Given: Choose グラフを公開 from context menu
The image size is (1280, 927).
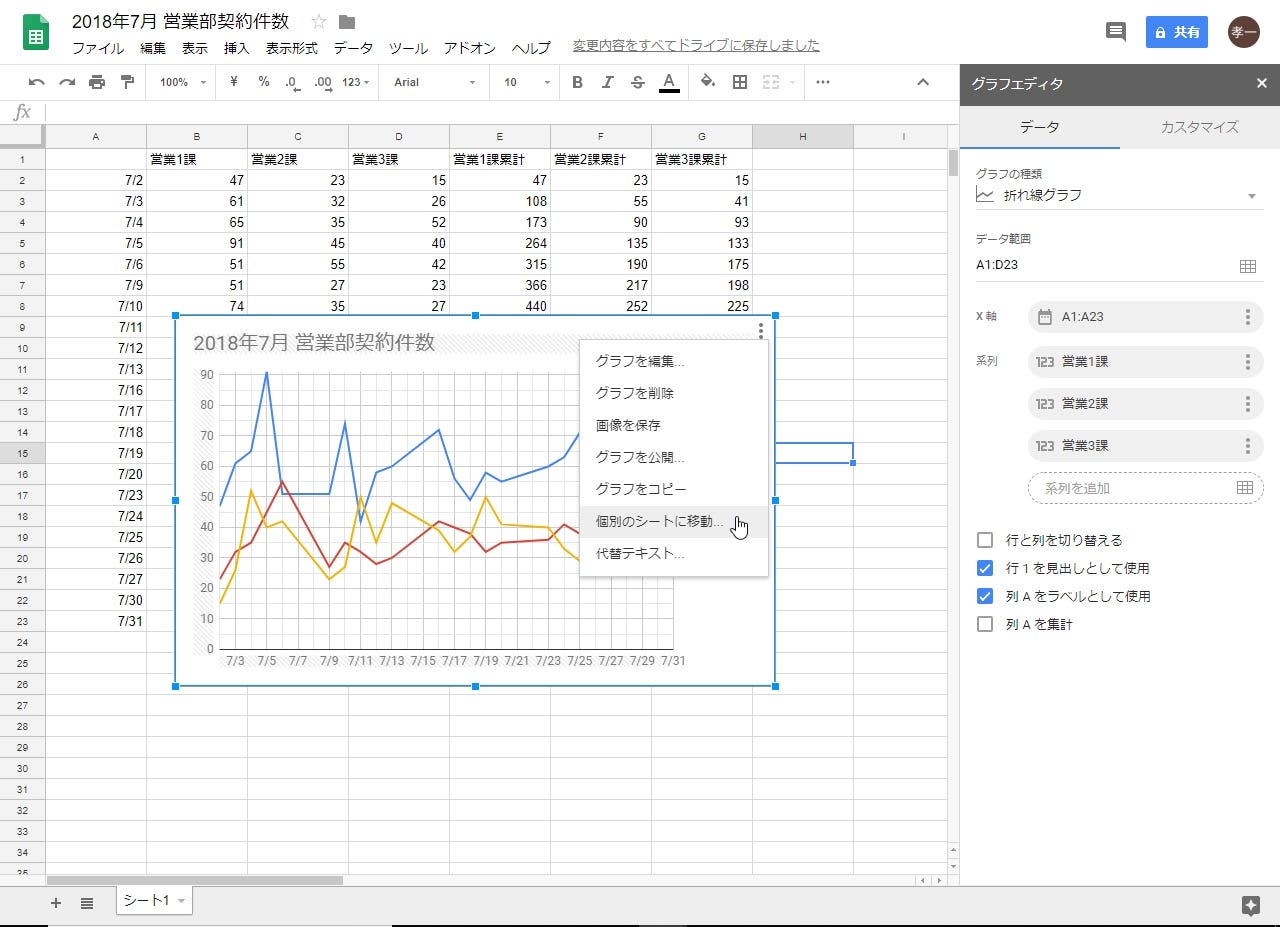Looking at the screenshot, I should (674, 457).
